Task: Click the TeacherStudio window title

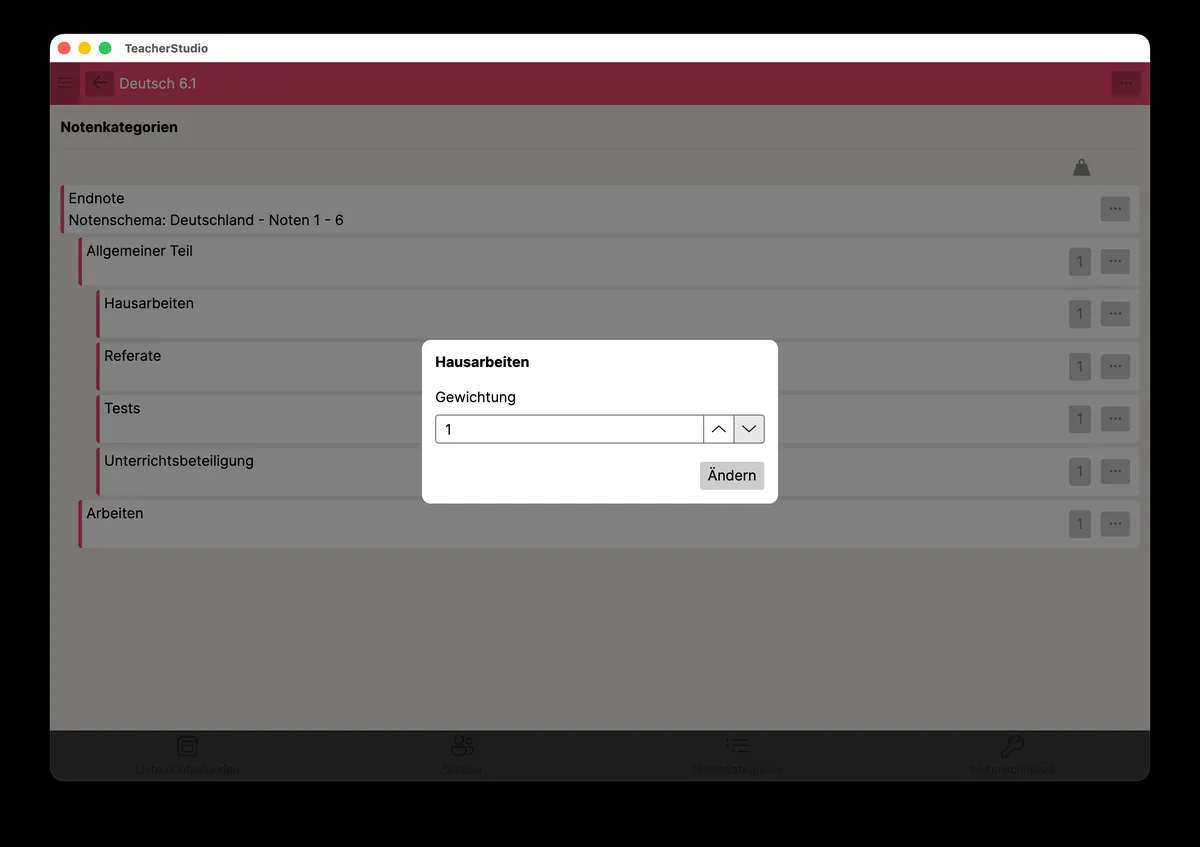Action: 166,48
